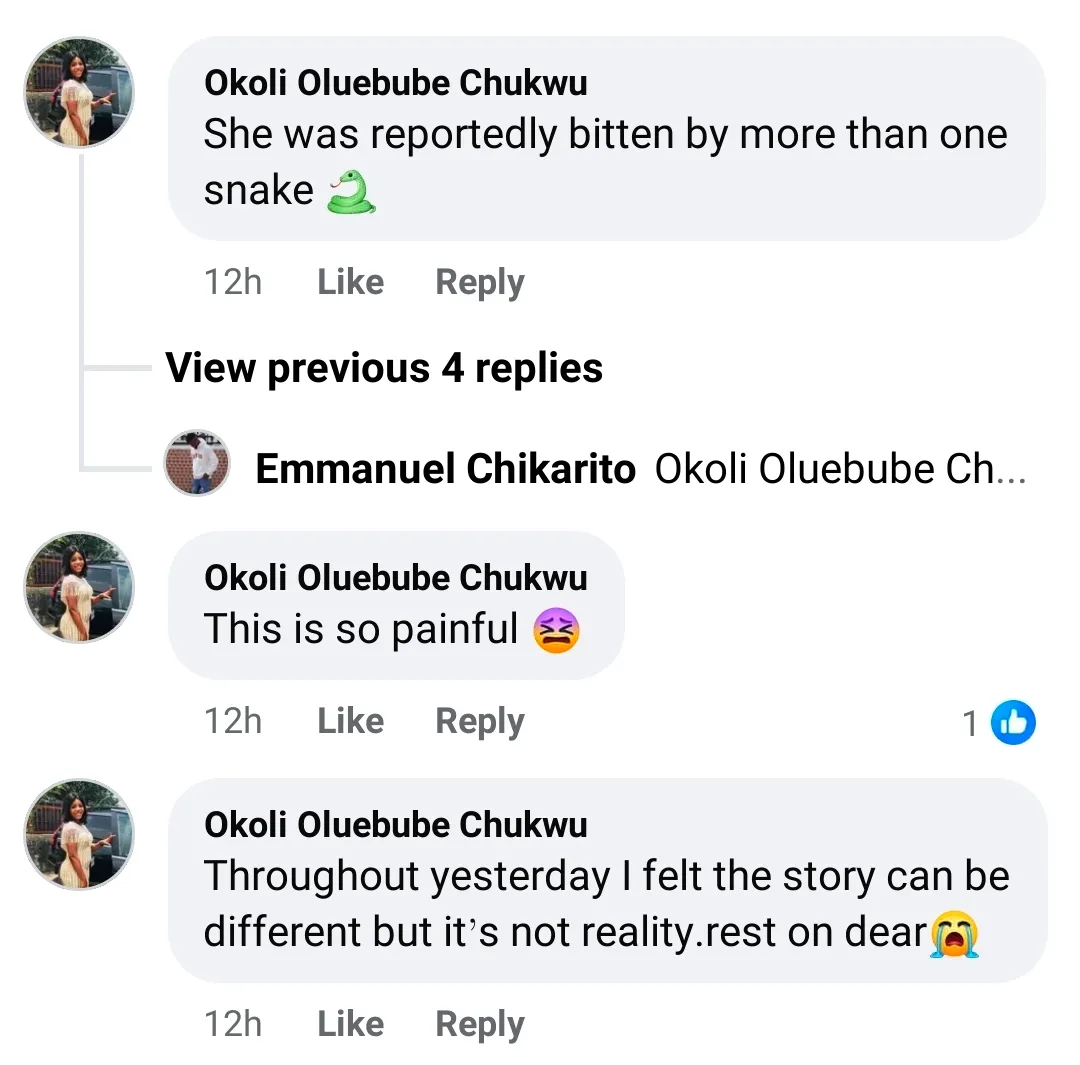Image resolution: width=1080 pixels, height=1065 pixels.
Task: Open Okoli Oluebube Chukwu name on first comment
Action: coord(396,84)
